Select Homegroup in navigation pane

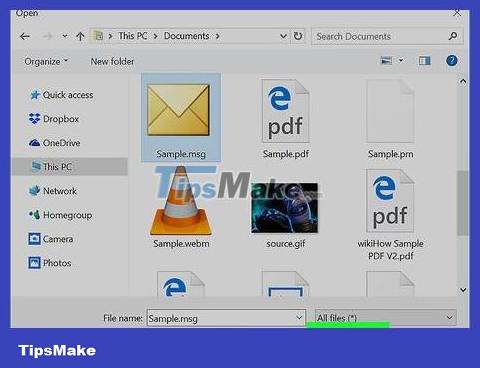tap(60, 215)
